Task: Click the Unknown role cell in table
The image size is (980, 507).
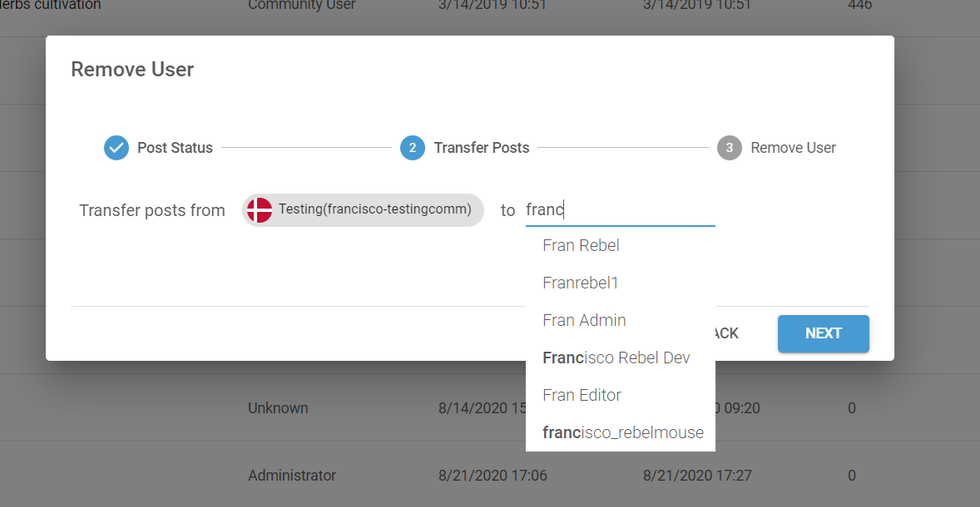Action: pos(278,408)
